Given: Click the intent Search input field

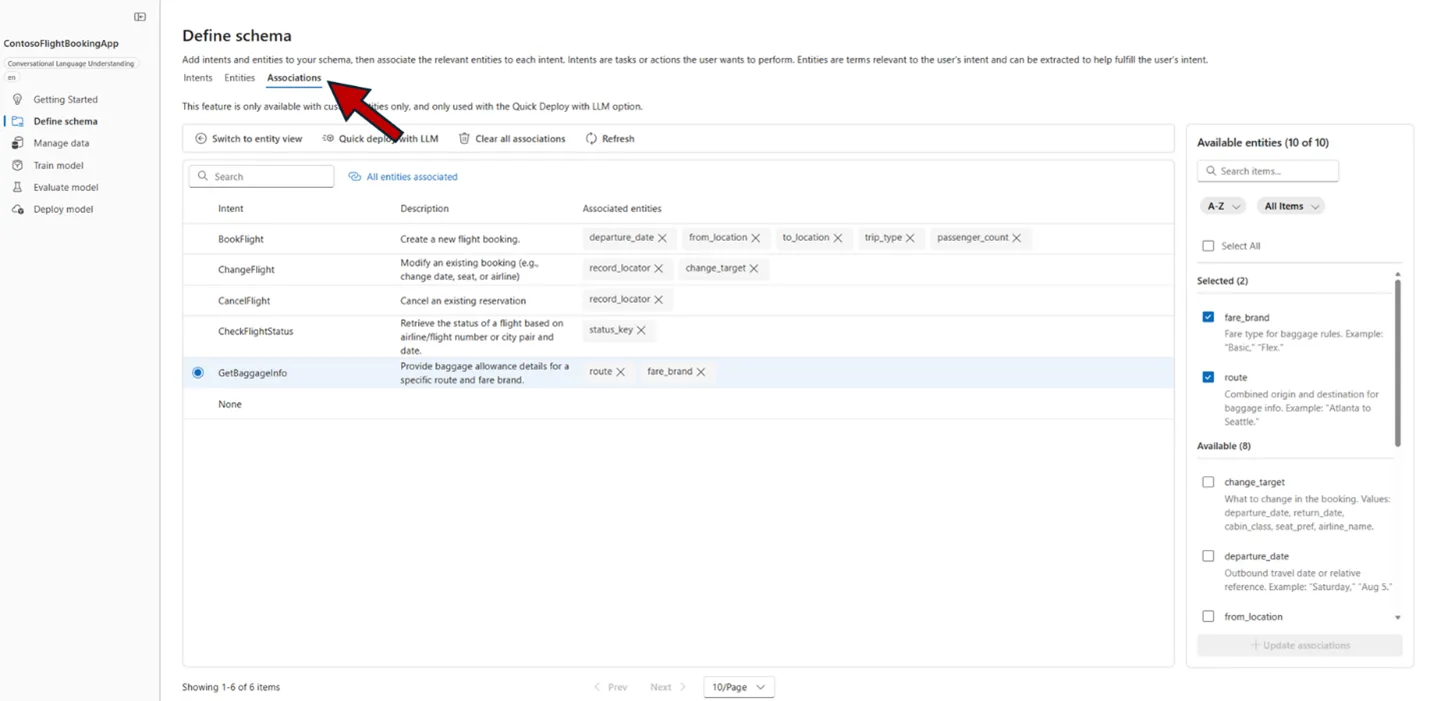Looking at the screenshot, I should (x=262, y=176).
